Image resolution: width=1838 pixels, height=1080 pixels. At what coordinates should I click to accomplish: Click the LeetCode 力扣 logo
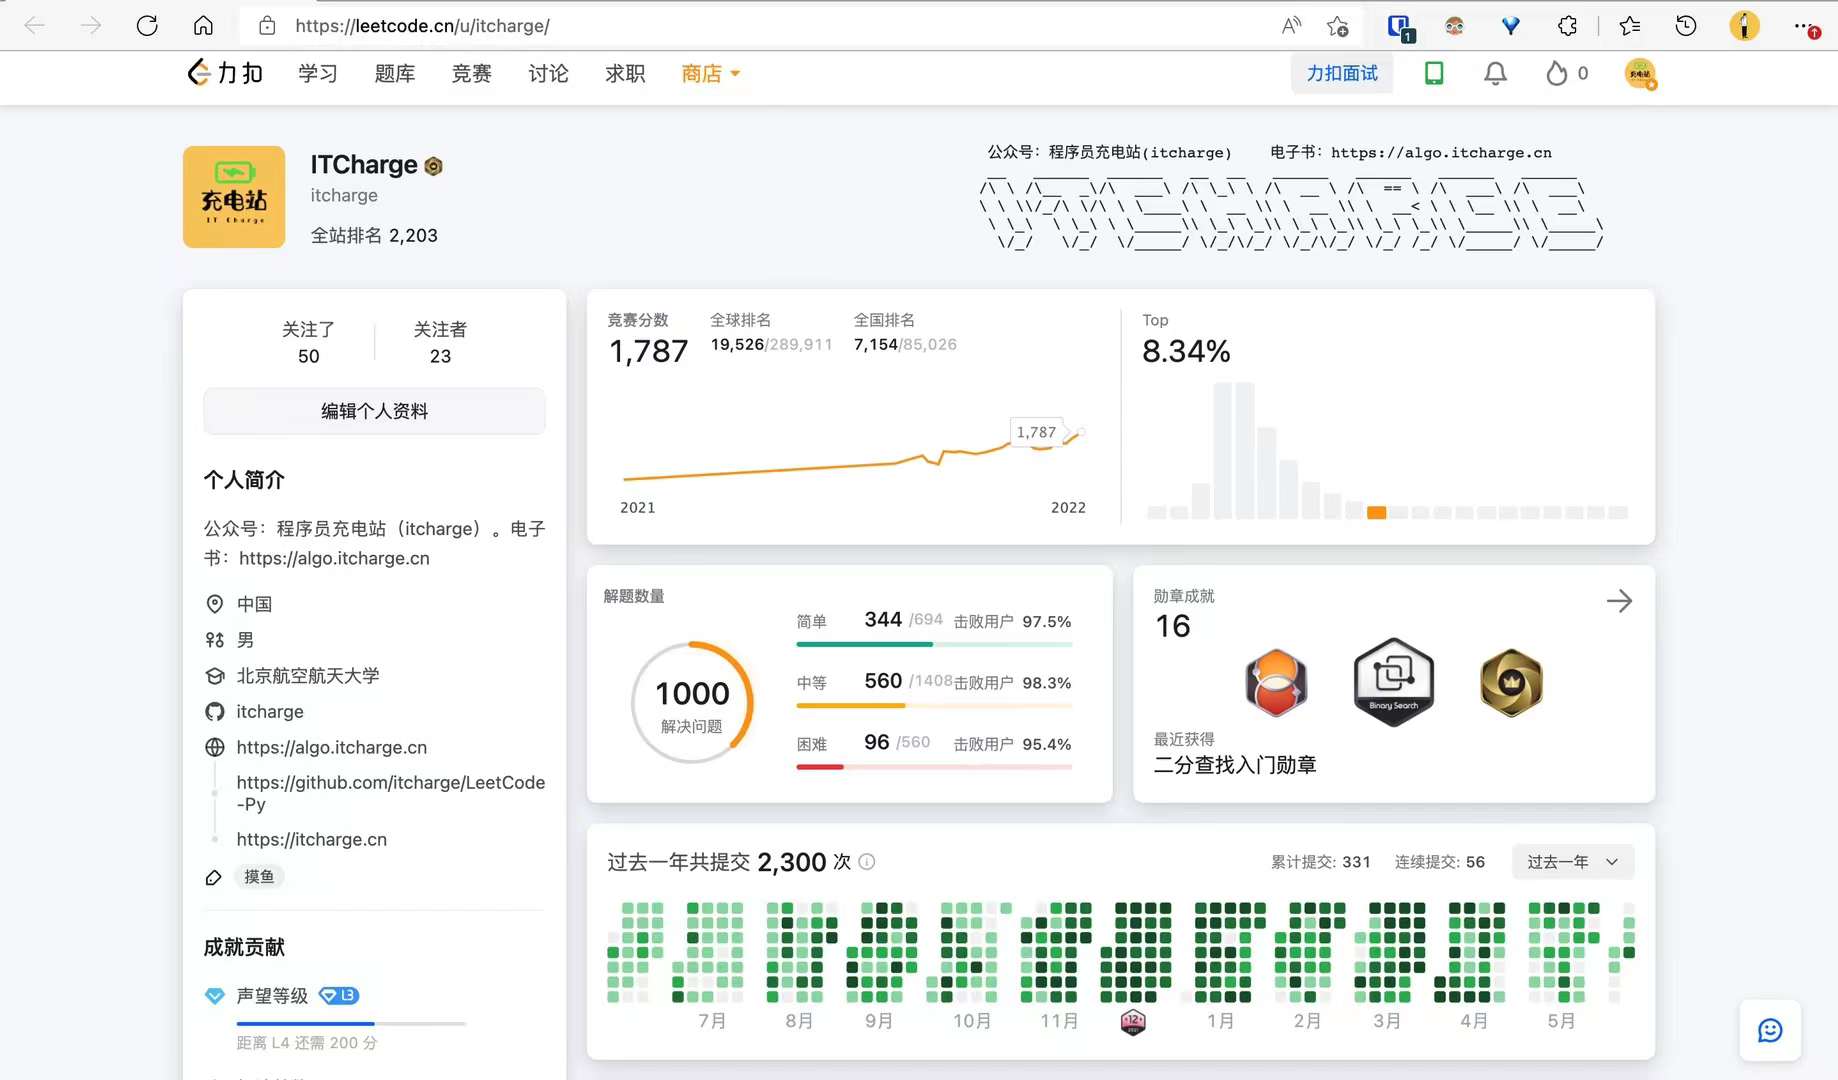coord(225,73)
